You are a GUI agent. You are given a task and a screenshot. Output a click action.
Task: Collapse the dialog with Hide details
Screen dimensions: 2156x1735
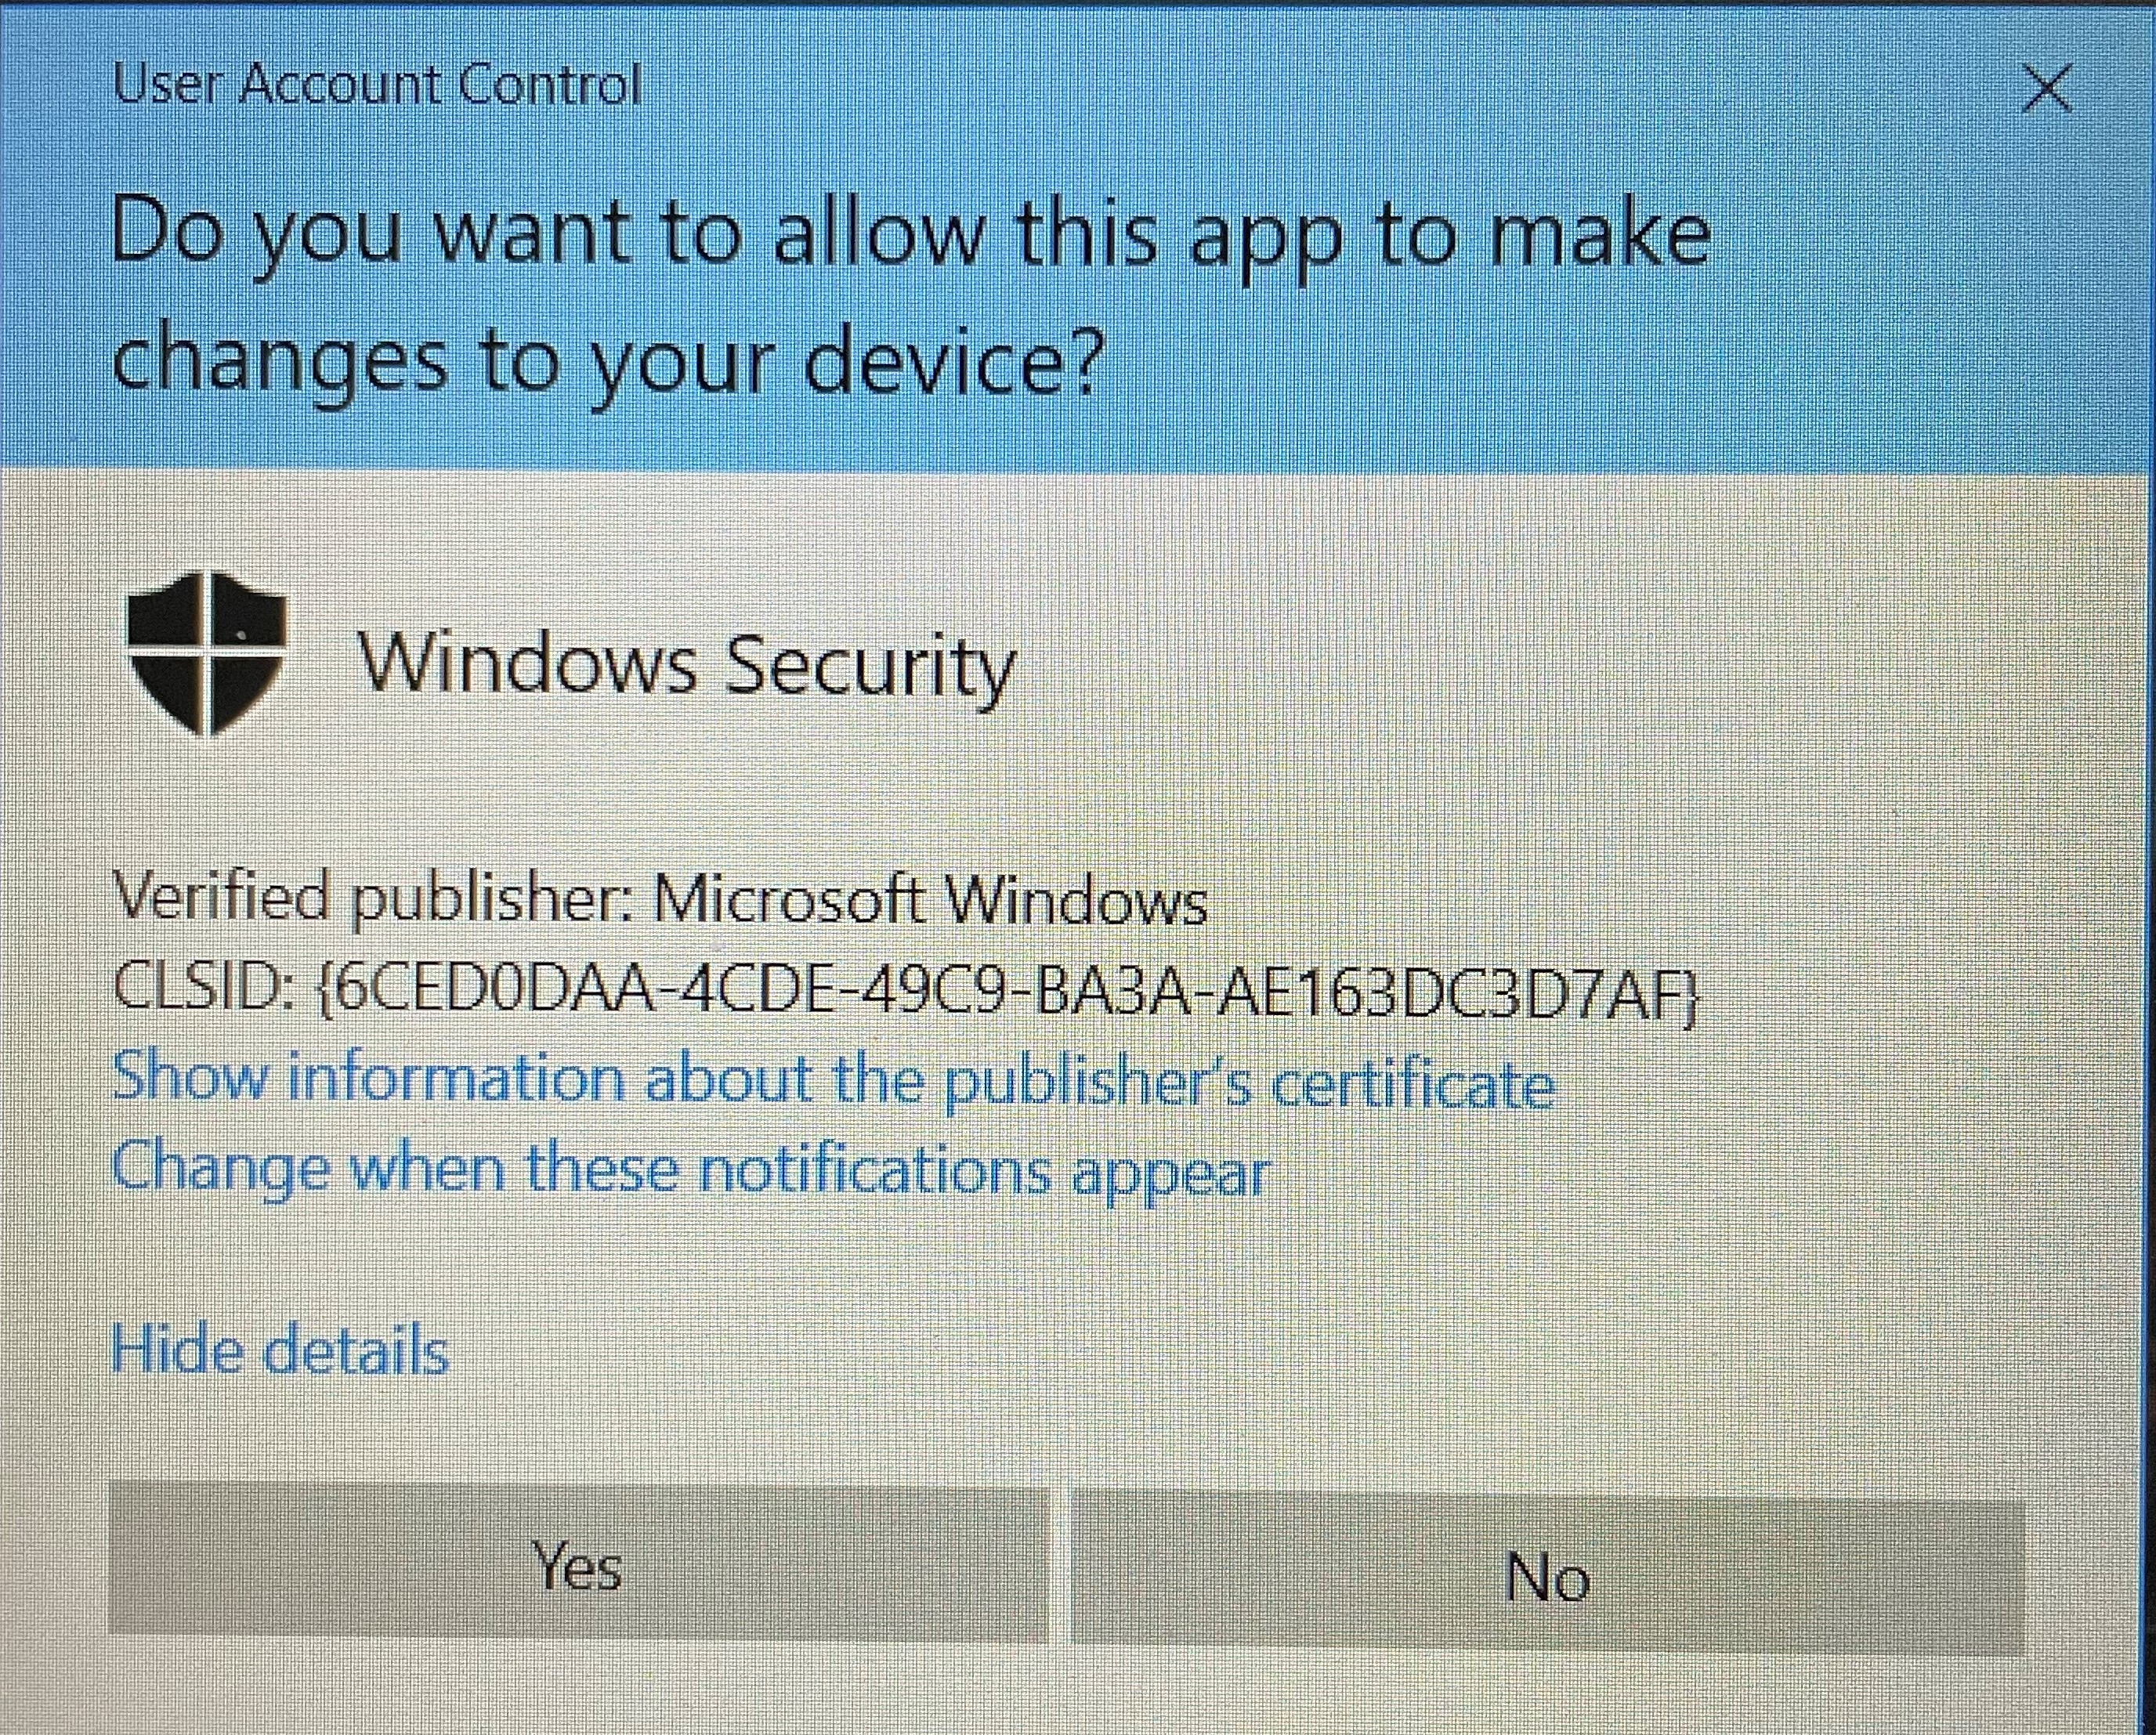click(x=280, y=1350)
